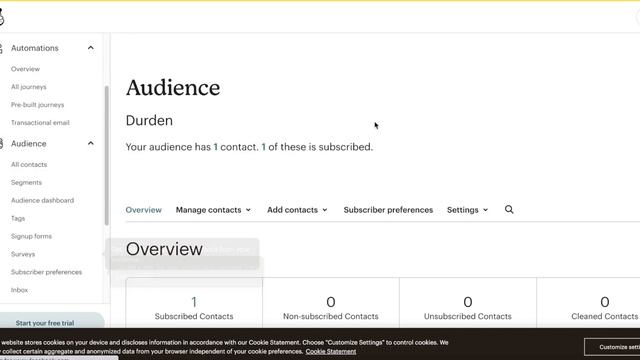Open Transactional email
This screenshot has height=360, width=640.
(x=40, y=122)
